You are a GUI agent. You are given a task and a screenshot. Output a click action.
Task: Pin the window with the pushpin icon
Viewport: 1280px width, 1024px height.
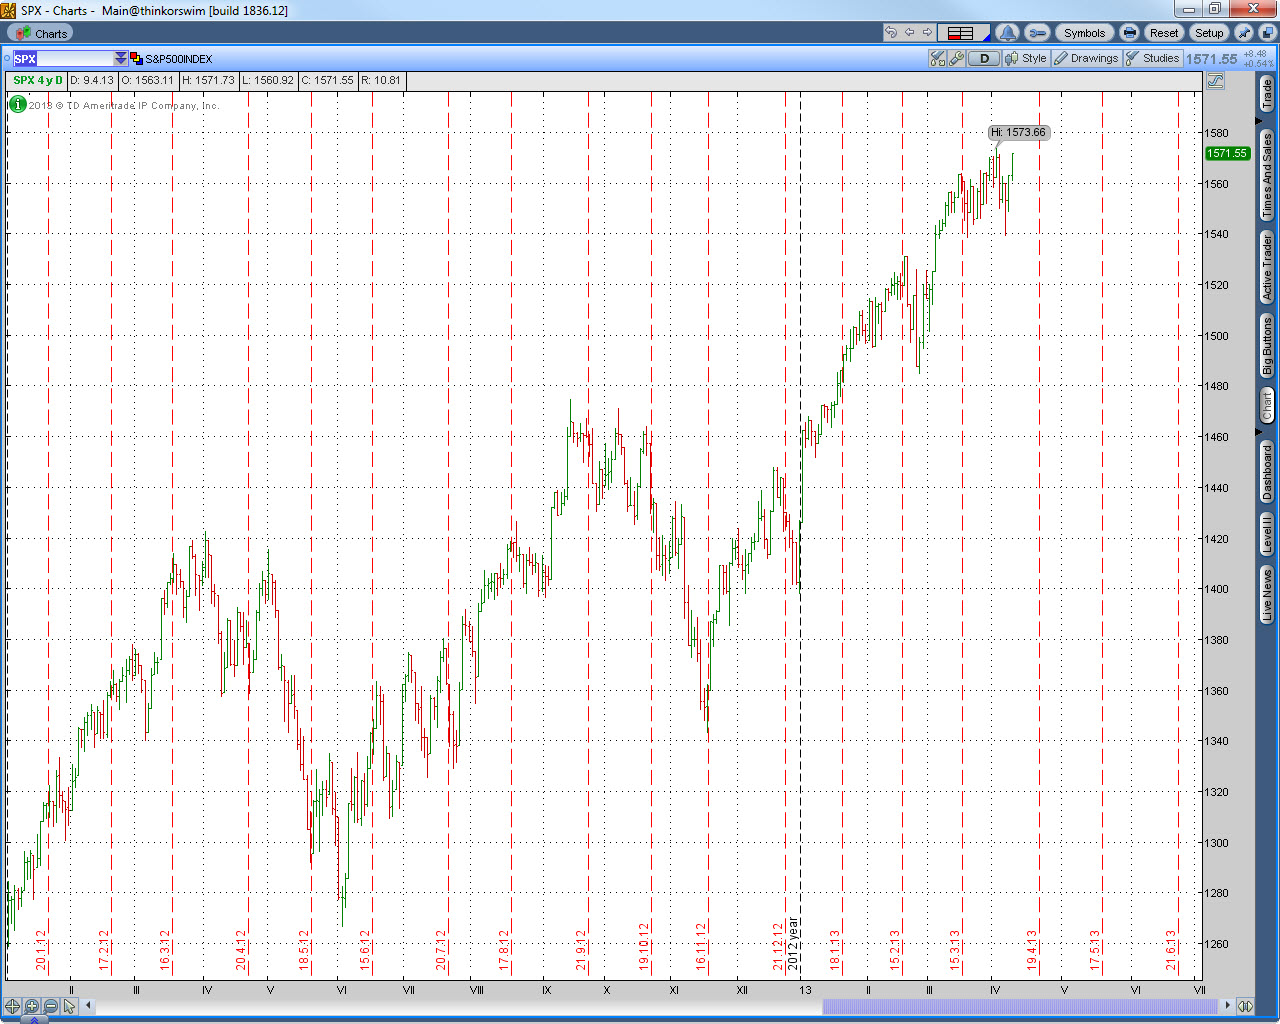1245,33
